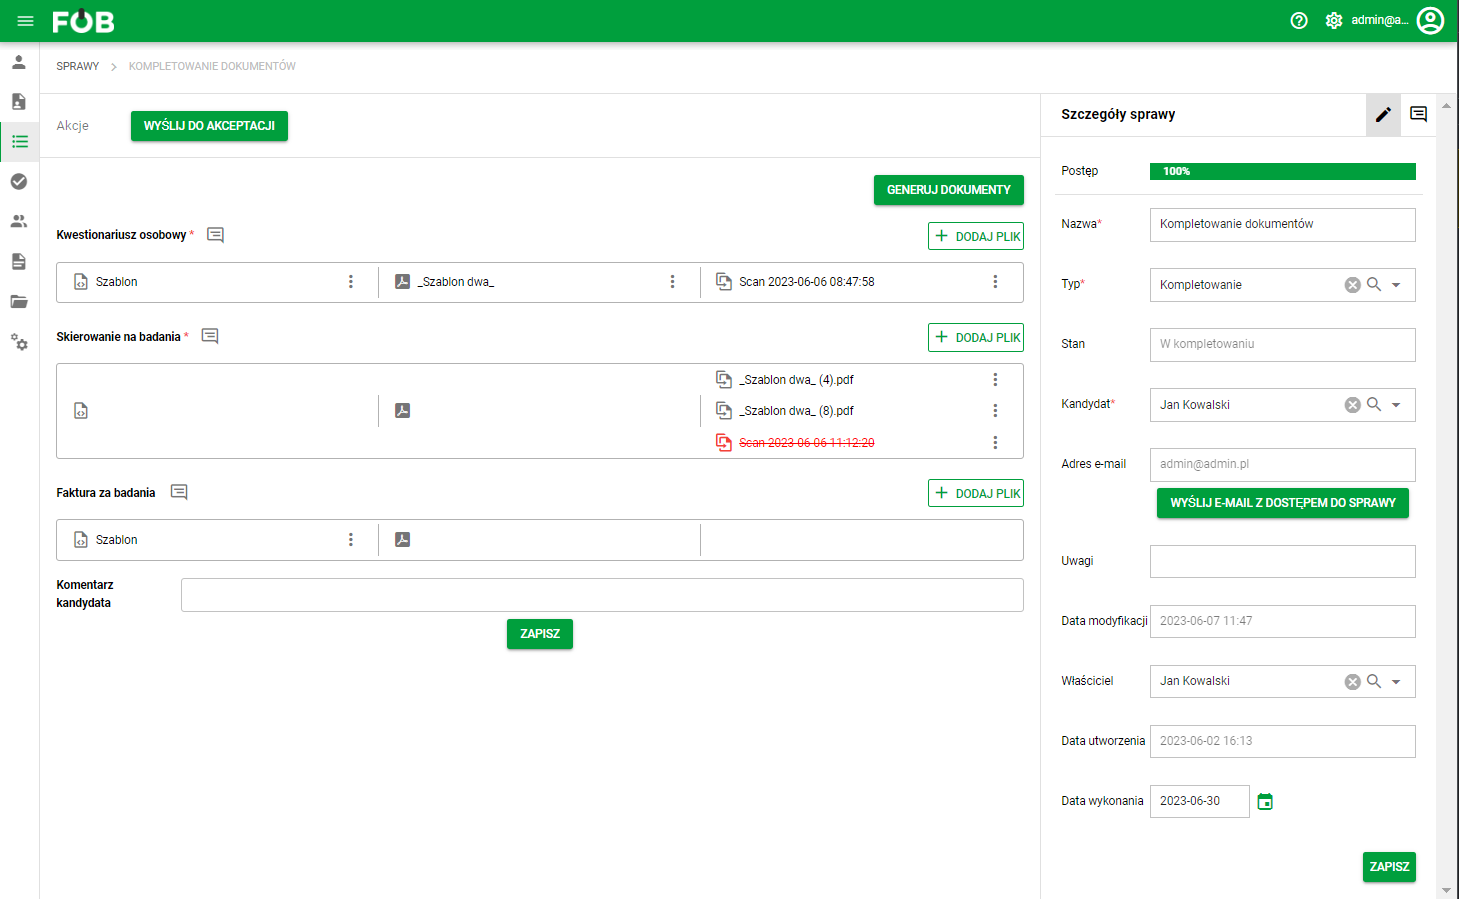Click GENERUJ DOKUMENTY button

click(x=949, y=190)
